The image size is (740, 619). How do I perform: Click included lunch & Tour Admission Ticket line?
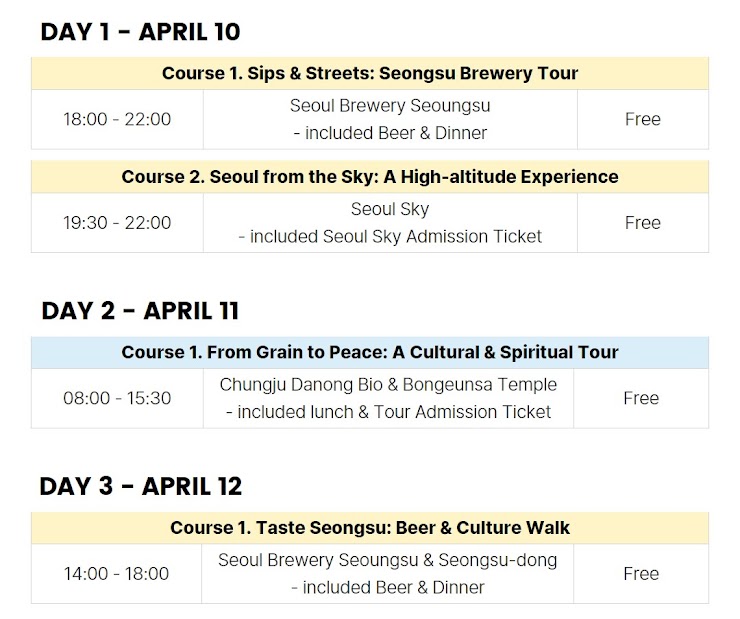[x=388, y=412]
